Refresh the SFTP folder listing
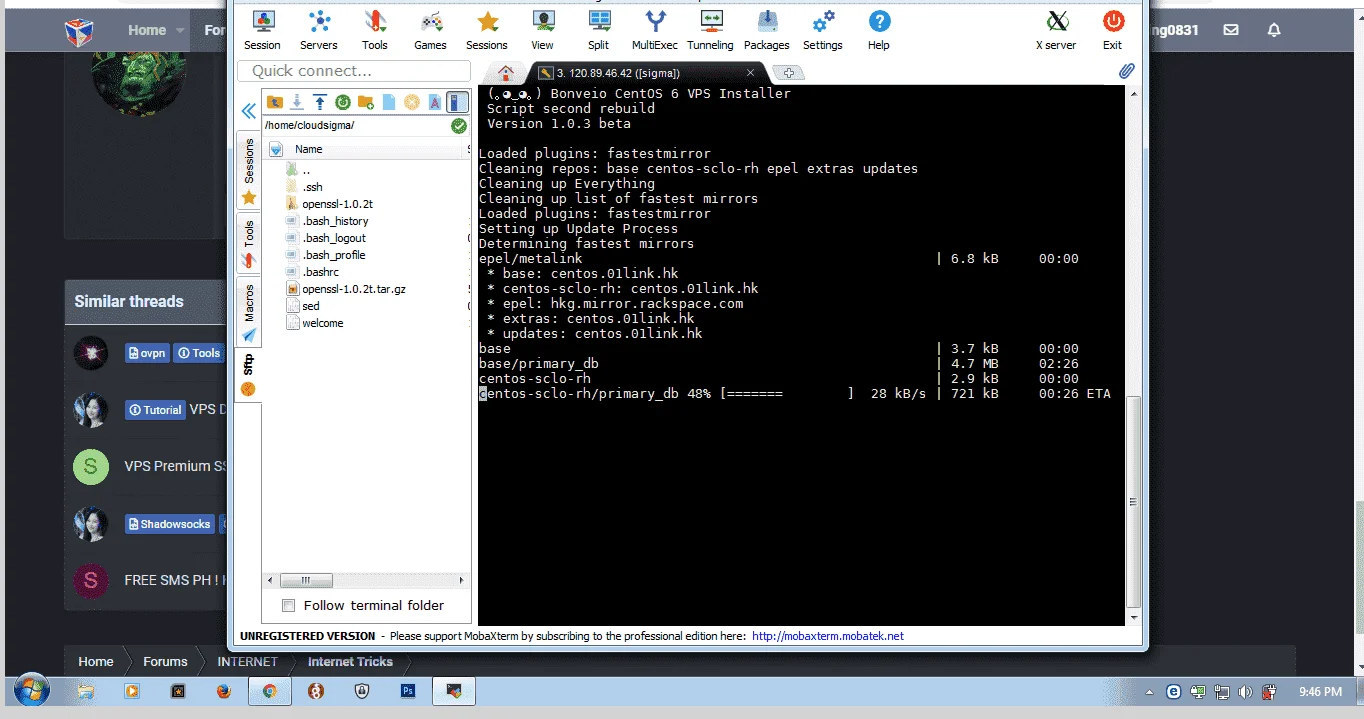The image size is (1364, 719). tap(343, 102)
